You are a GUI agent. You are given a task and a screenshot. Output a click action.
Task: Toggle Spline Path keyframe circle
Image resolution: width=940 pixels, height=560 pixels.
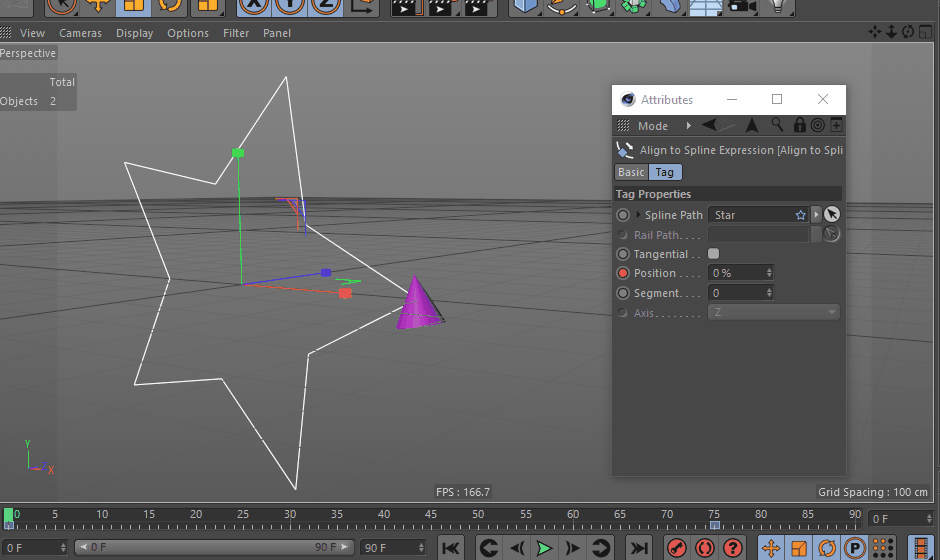[x=623, y=215]
